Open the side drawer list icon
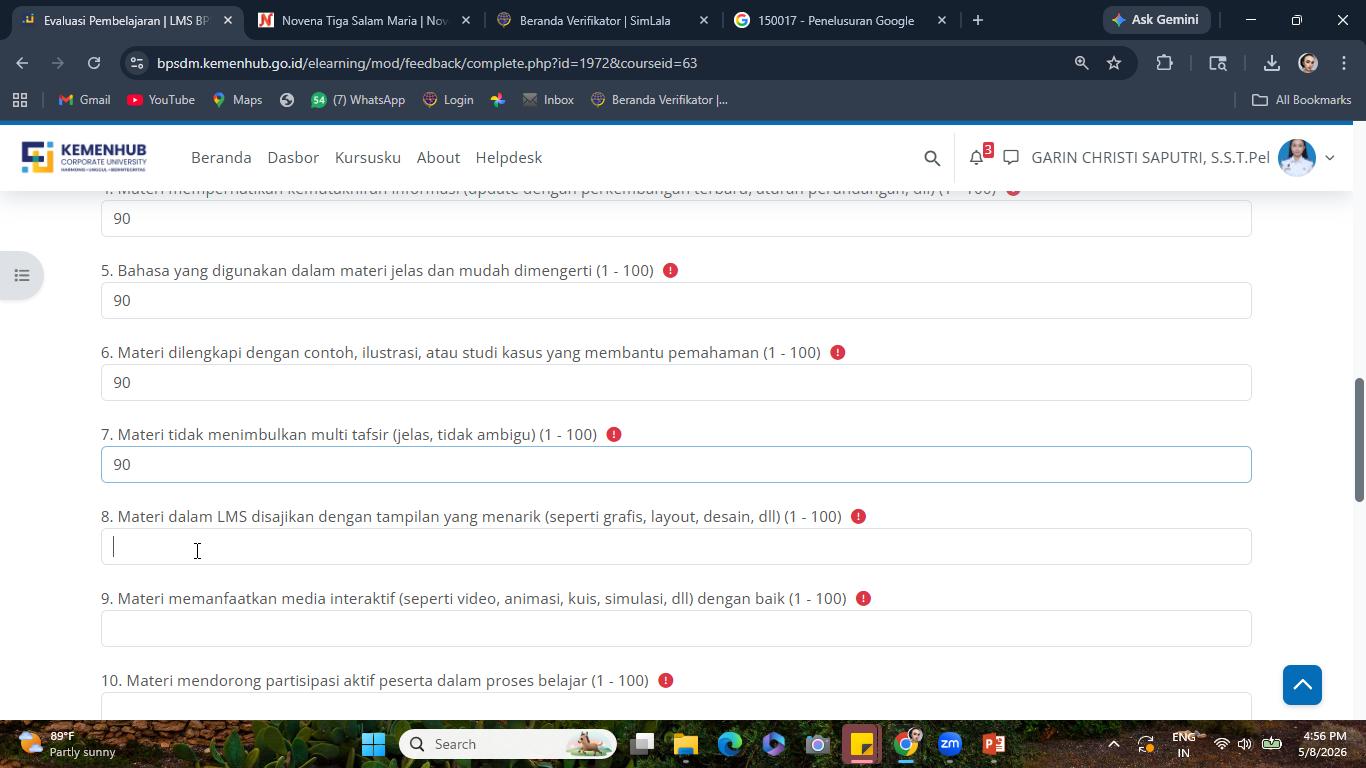 (21, 275)
